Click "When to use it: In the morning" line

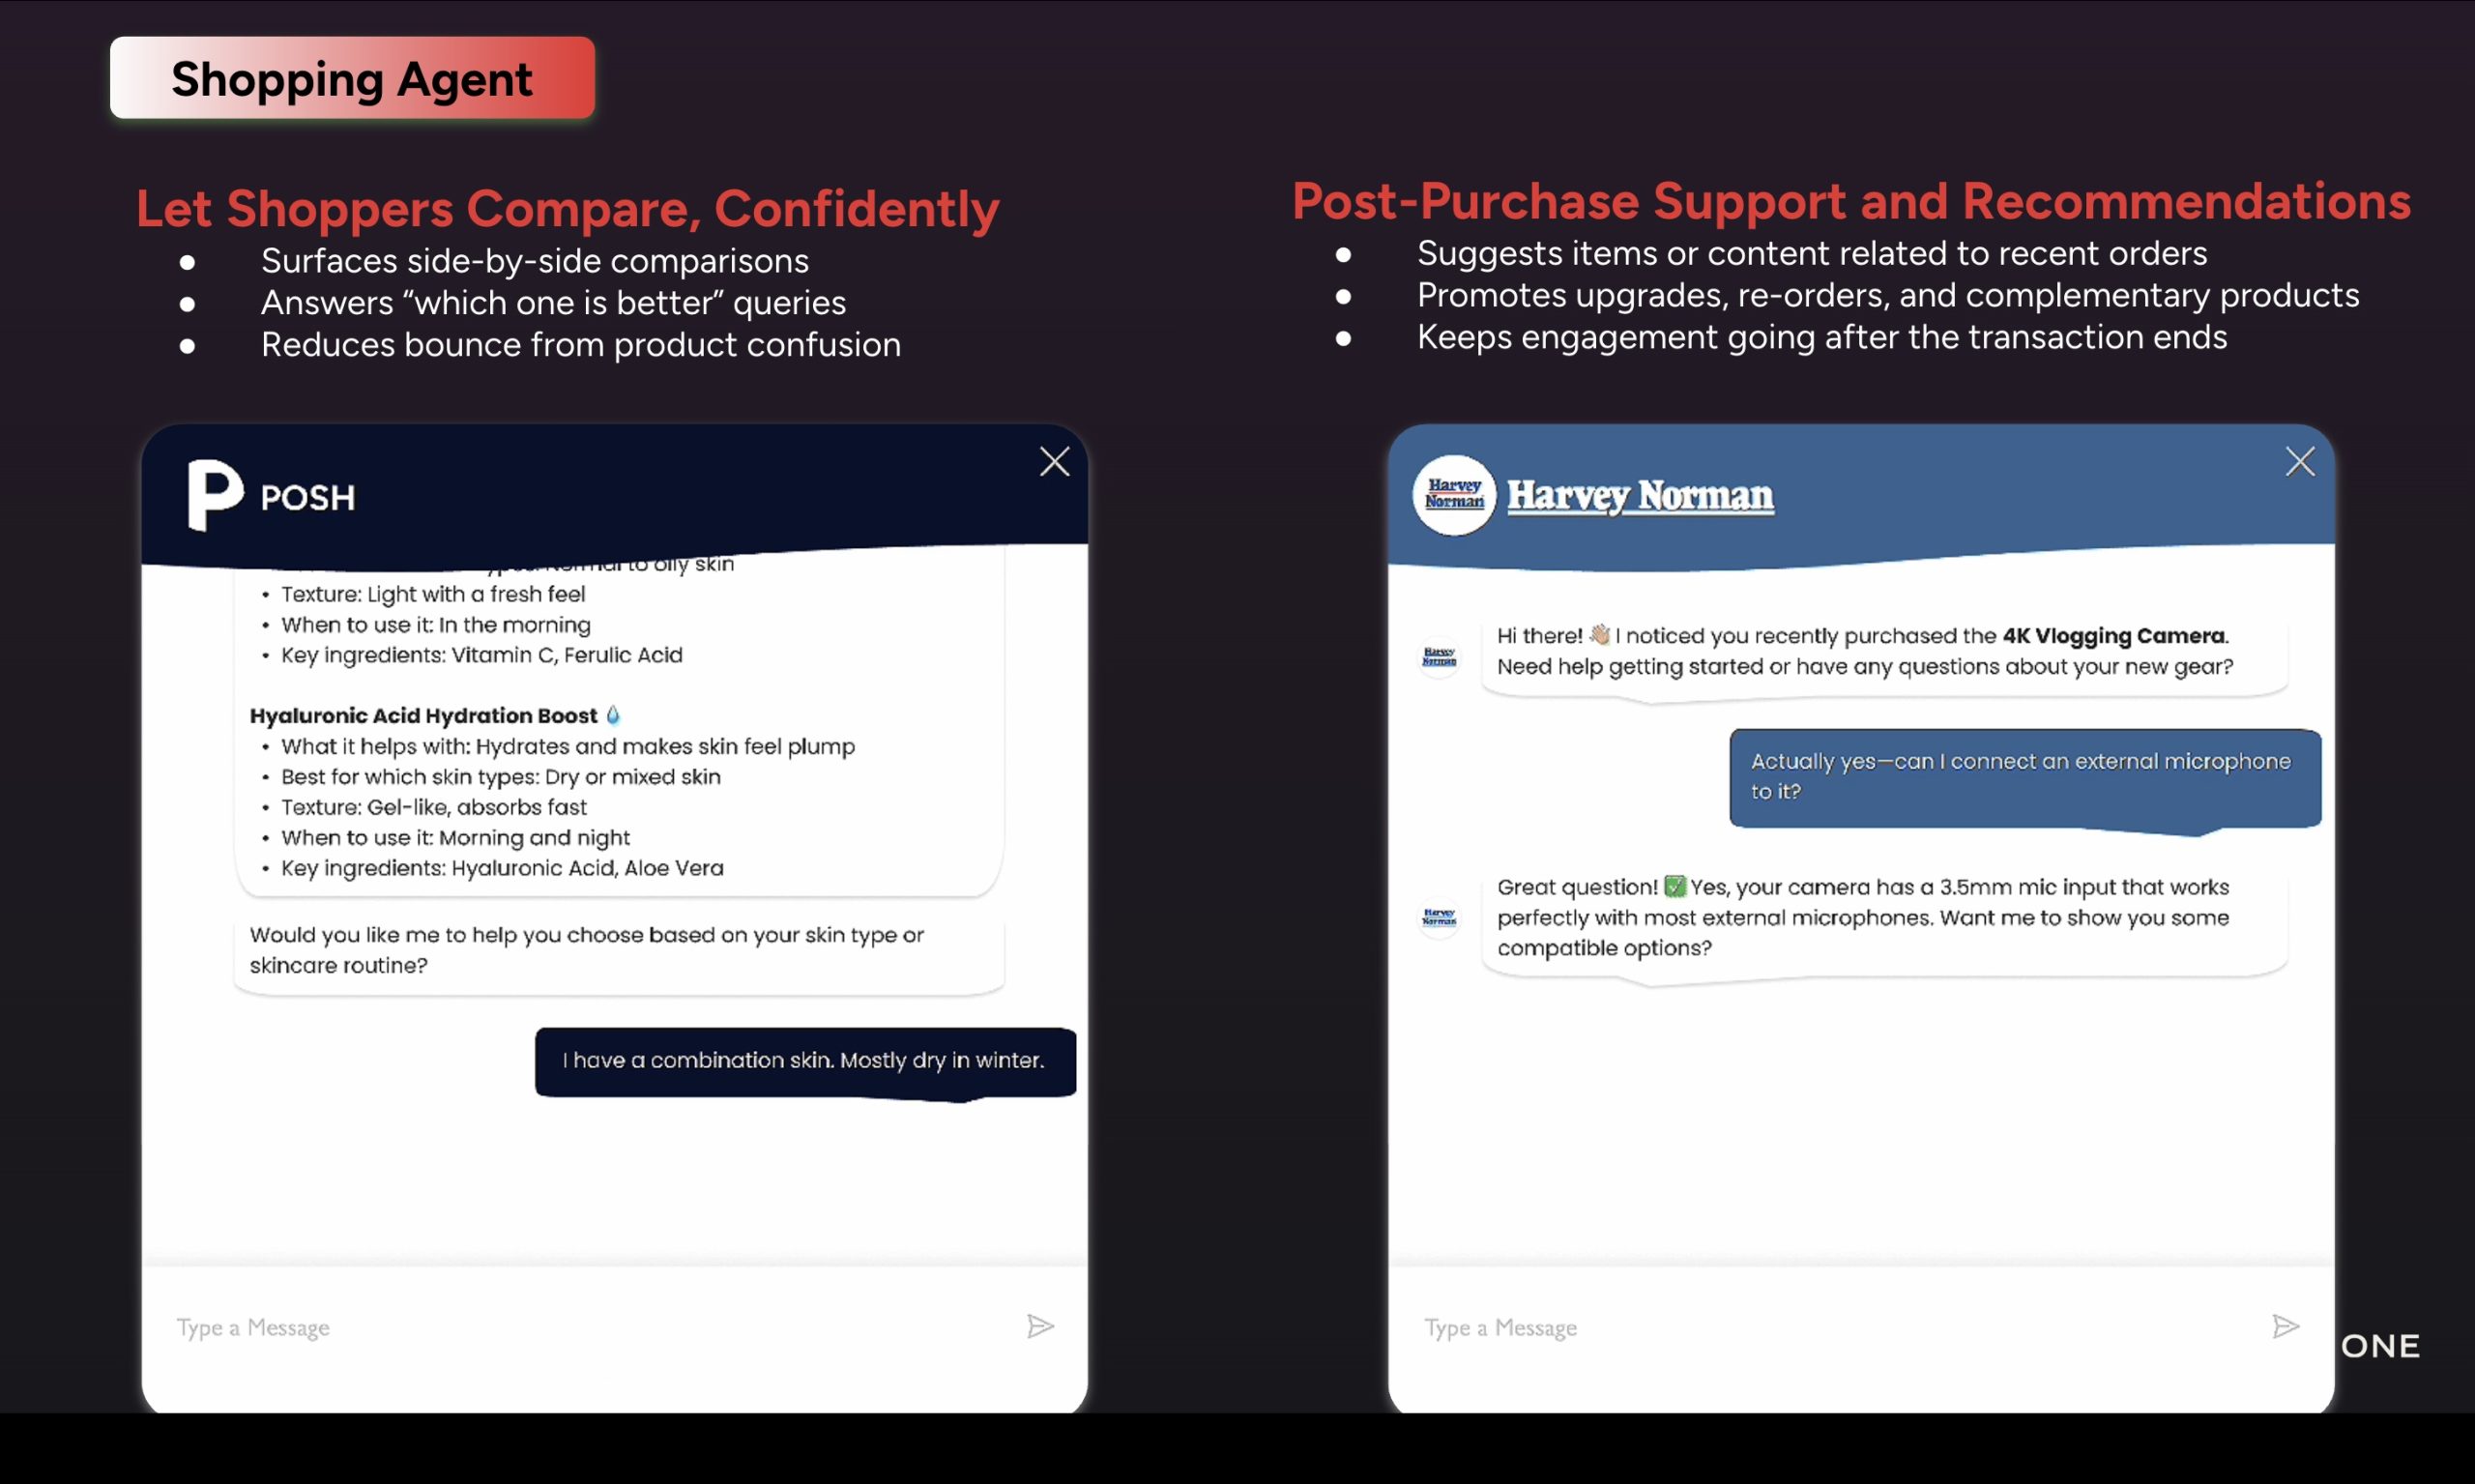click(x=436, y=625)
